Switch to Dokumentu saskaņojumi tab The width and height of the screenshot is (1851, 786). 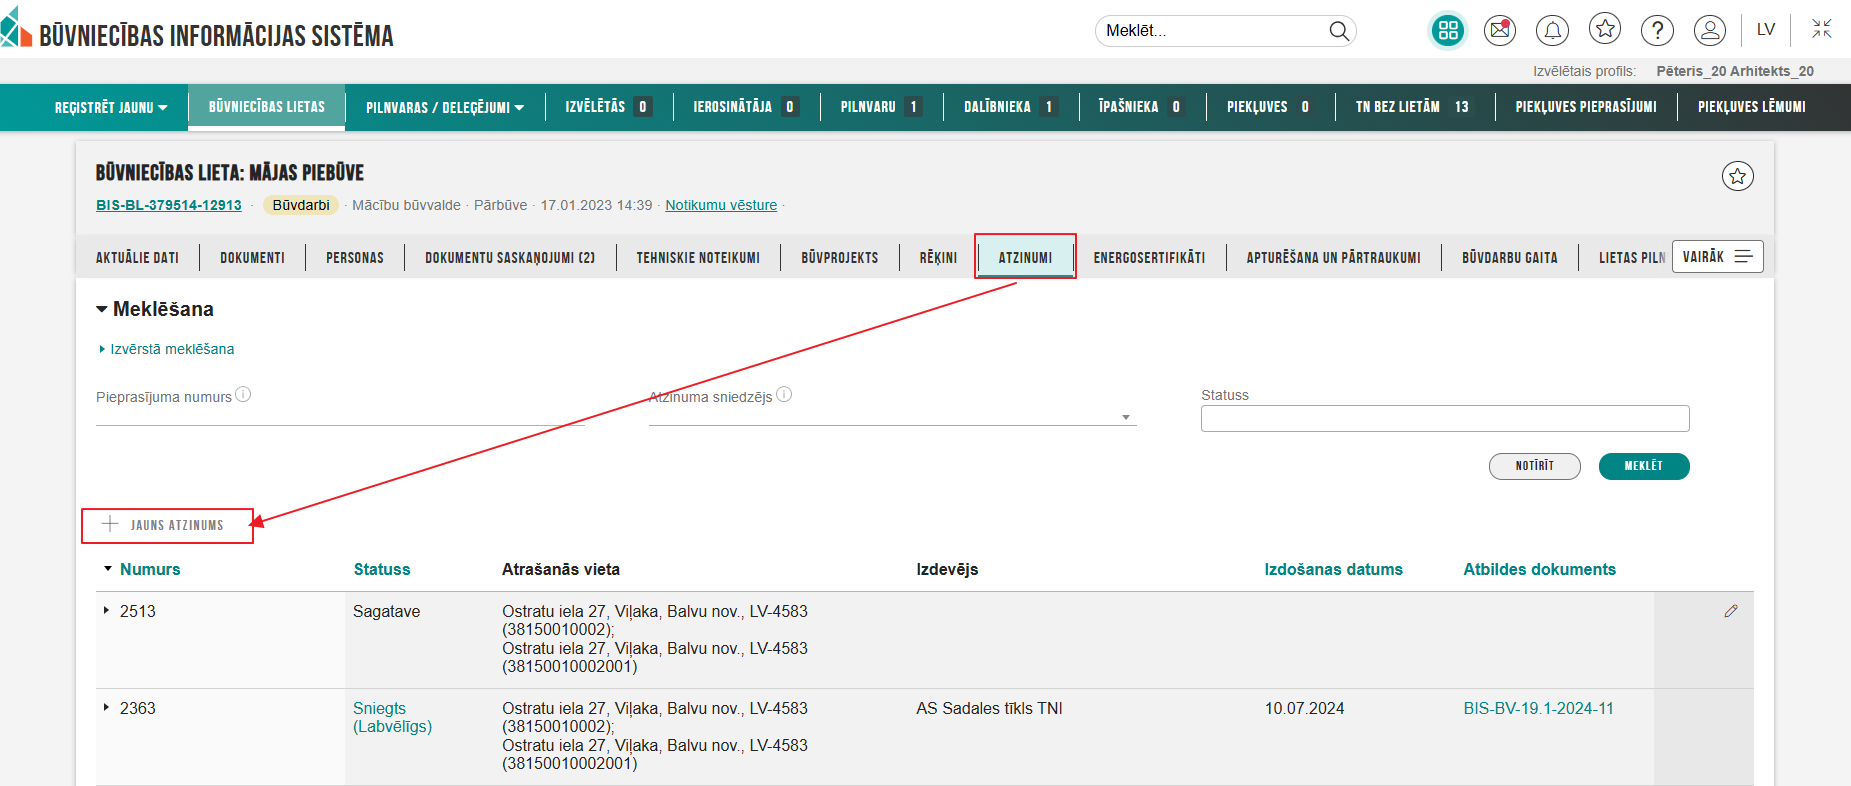coord(510,258)
